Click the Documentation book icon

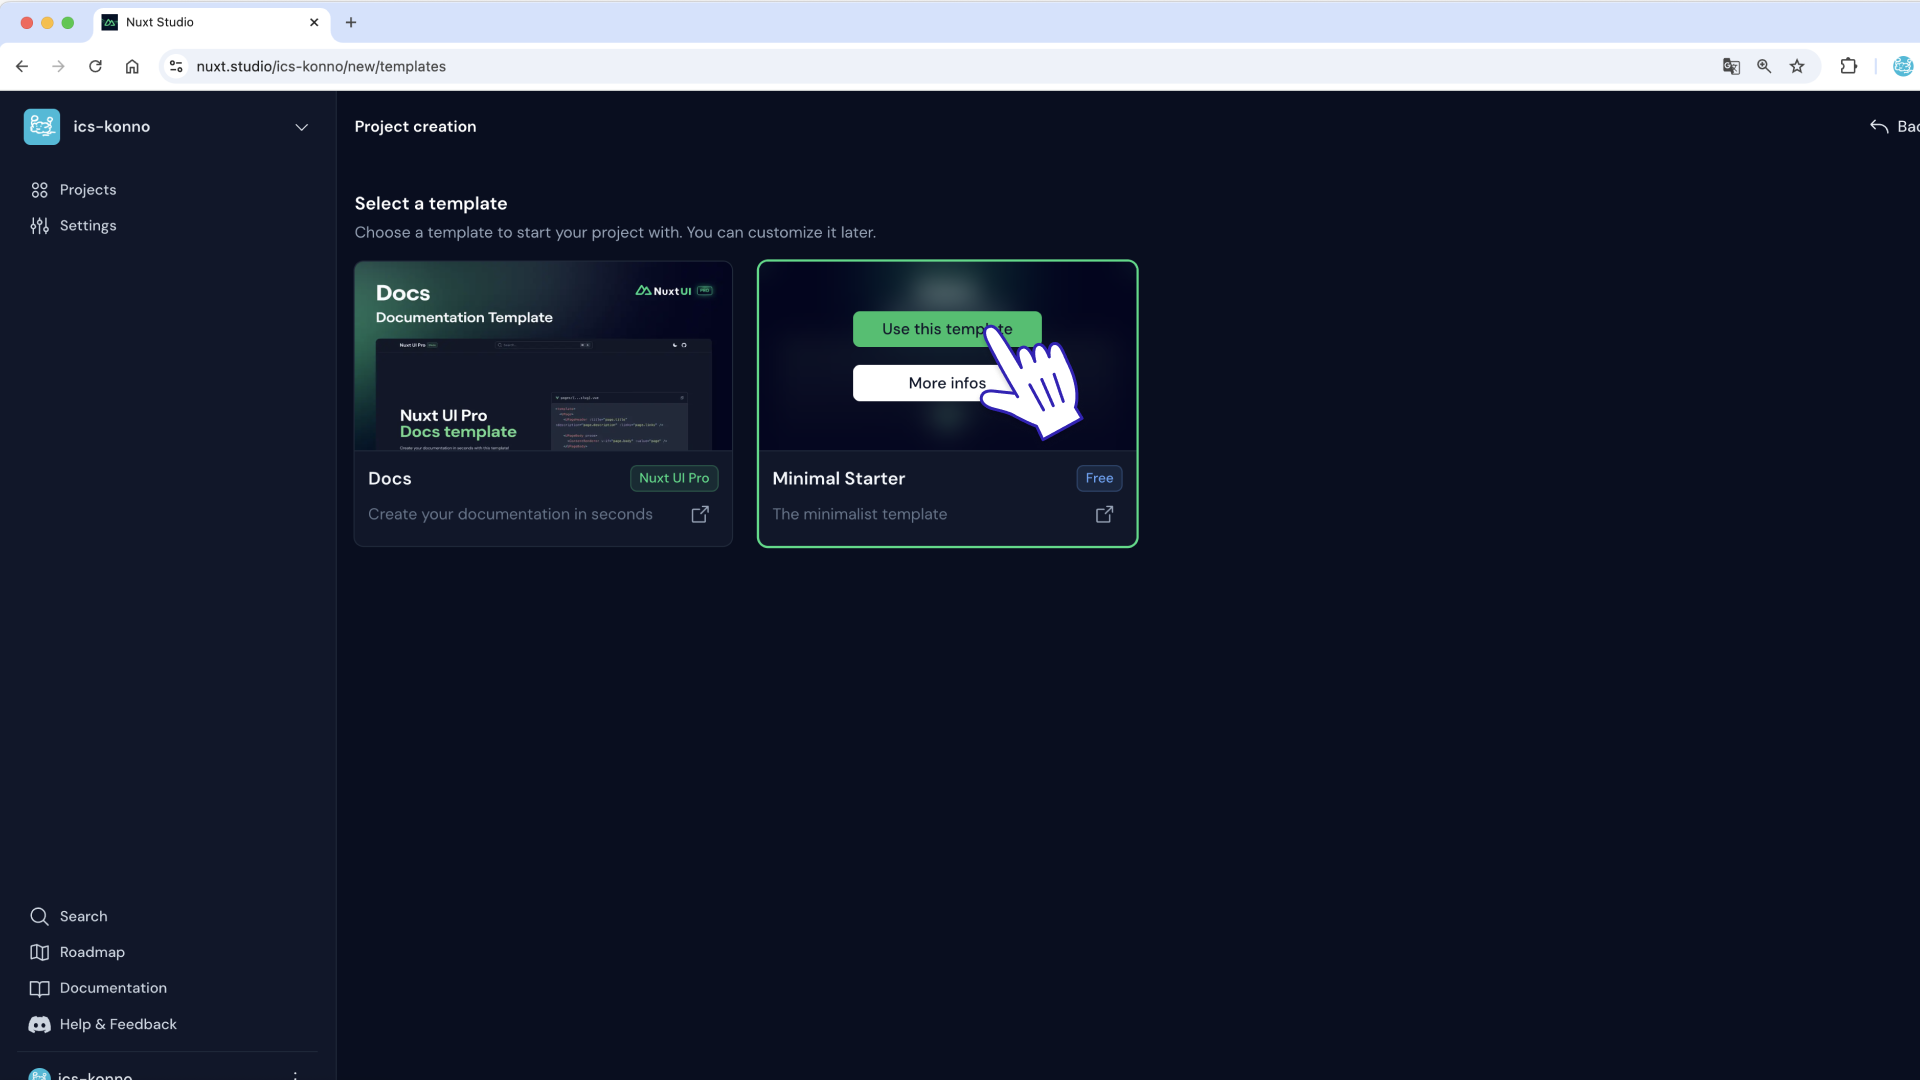39,988
